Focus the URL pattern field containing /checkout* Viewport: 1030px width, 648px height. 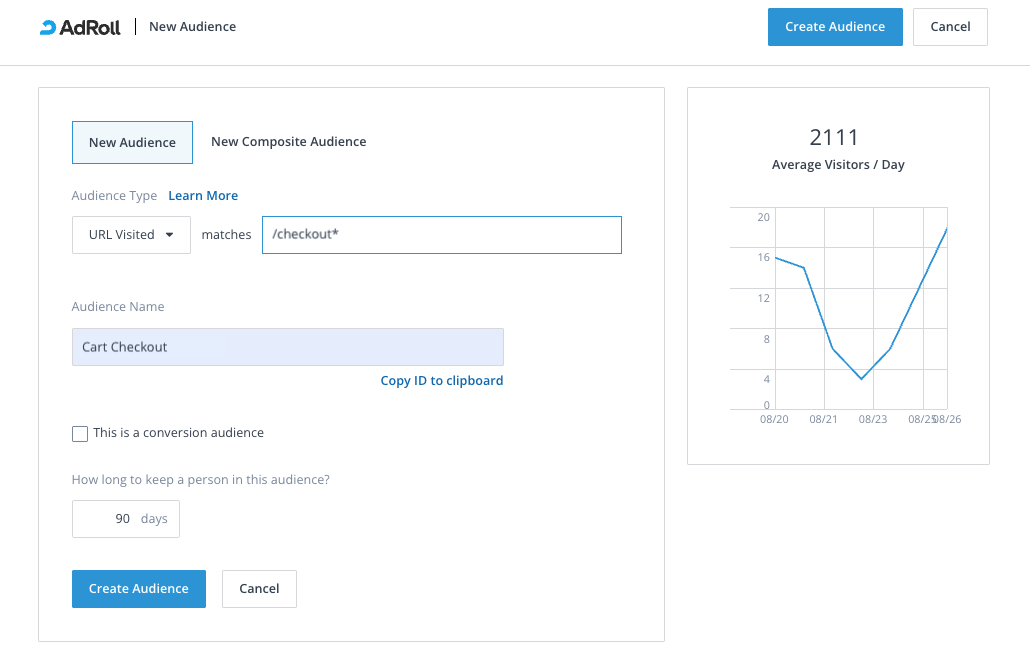tap(441, 235)
